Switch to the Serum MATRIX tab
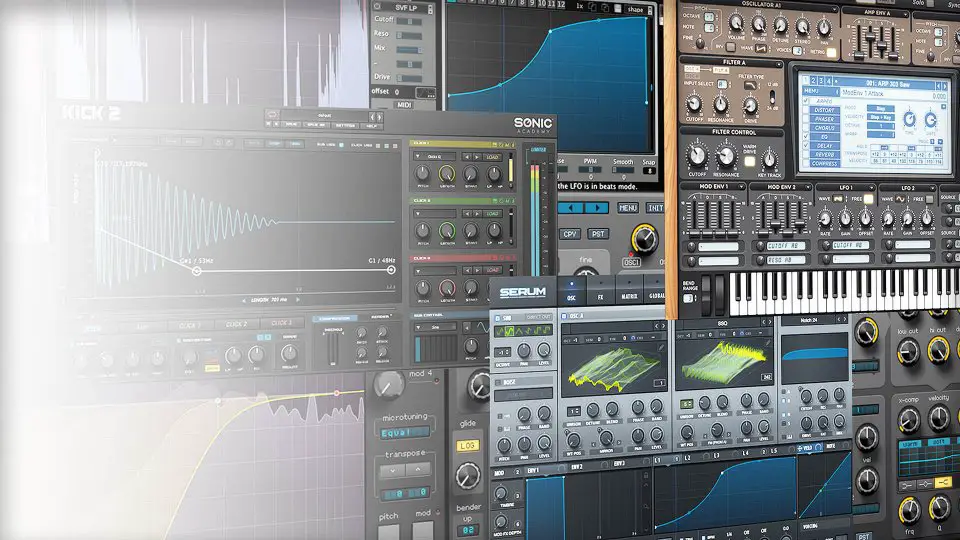 [629, 292]
